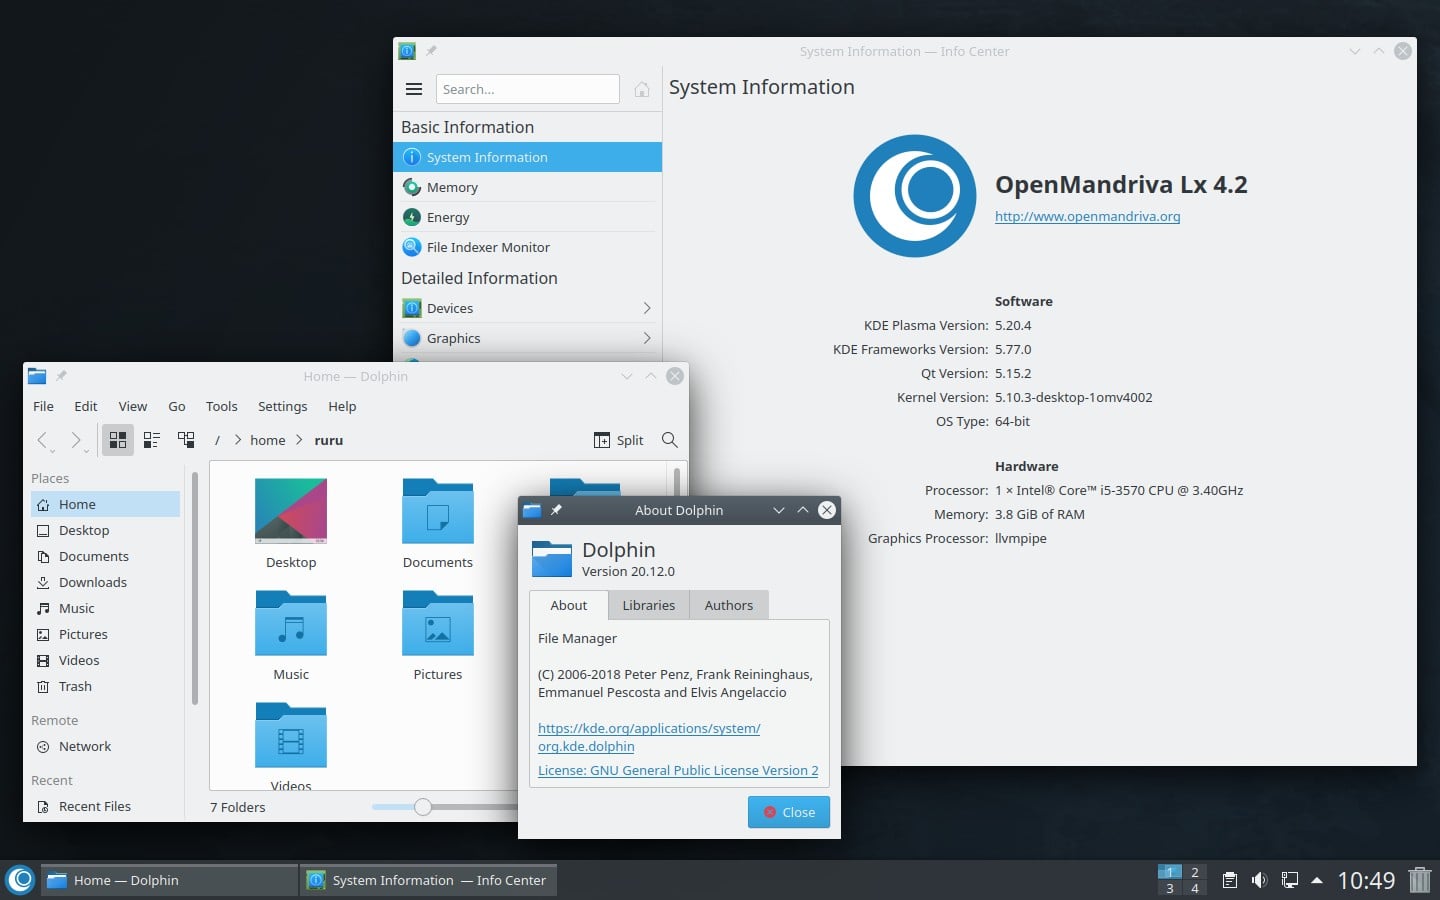Open Energy section in Info Center

click(448, 217)
